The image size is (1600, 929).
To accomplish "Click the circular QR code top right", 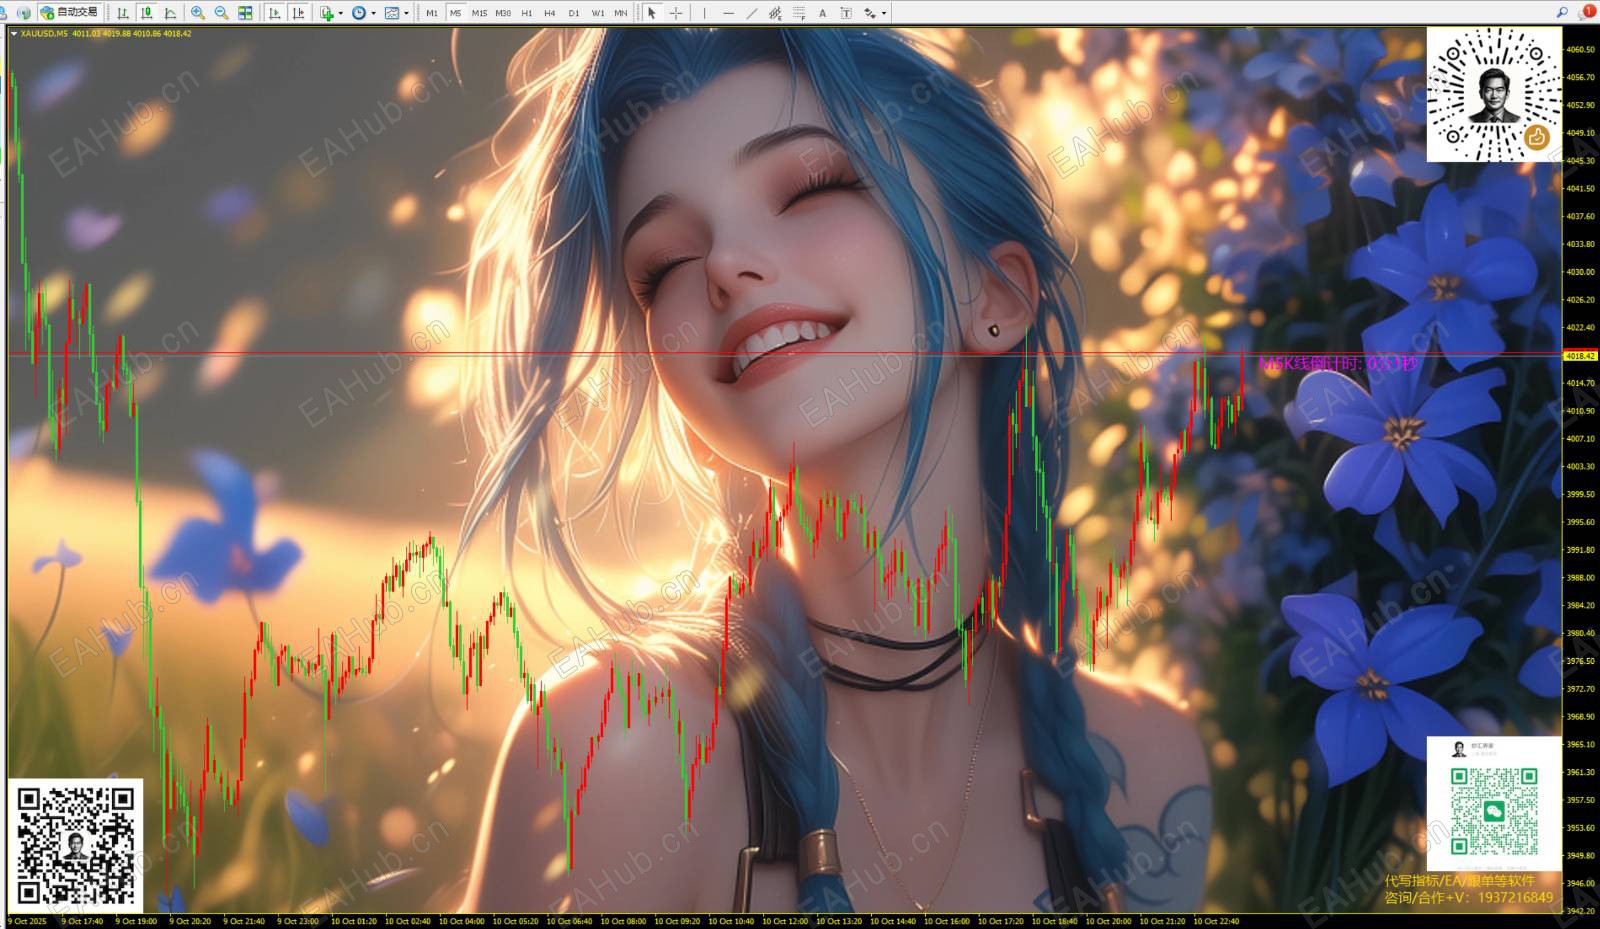I will coord(1494,94).
